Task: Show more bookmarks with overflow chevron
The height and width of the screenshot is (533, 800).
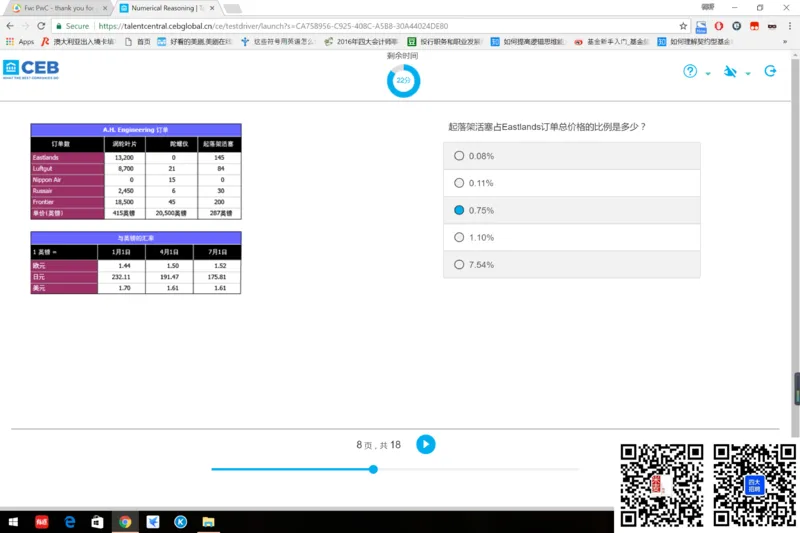Action: pos(785,42)
